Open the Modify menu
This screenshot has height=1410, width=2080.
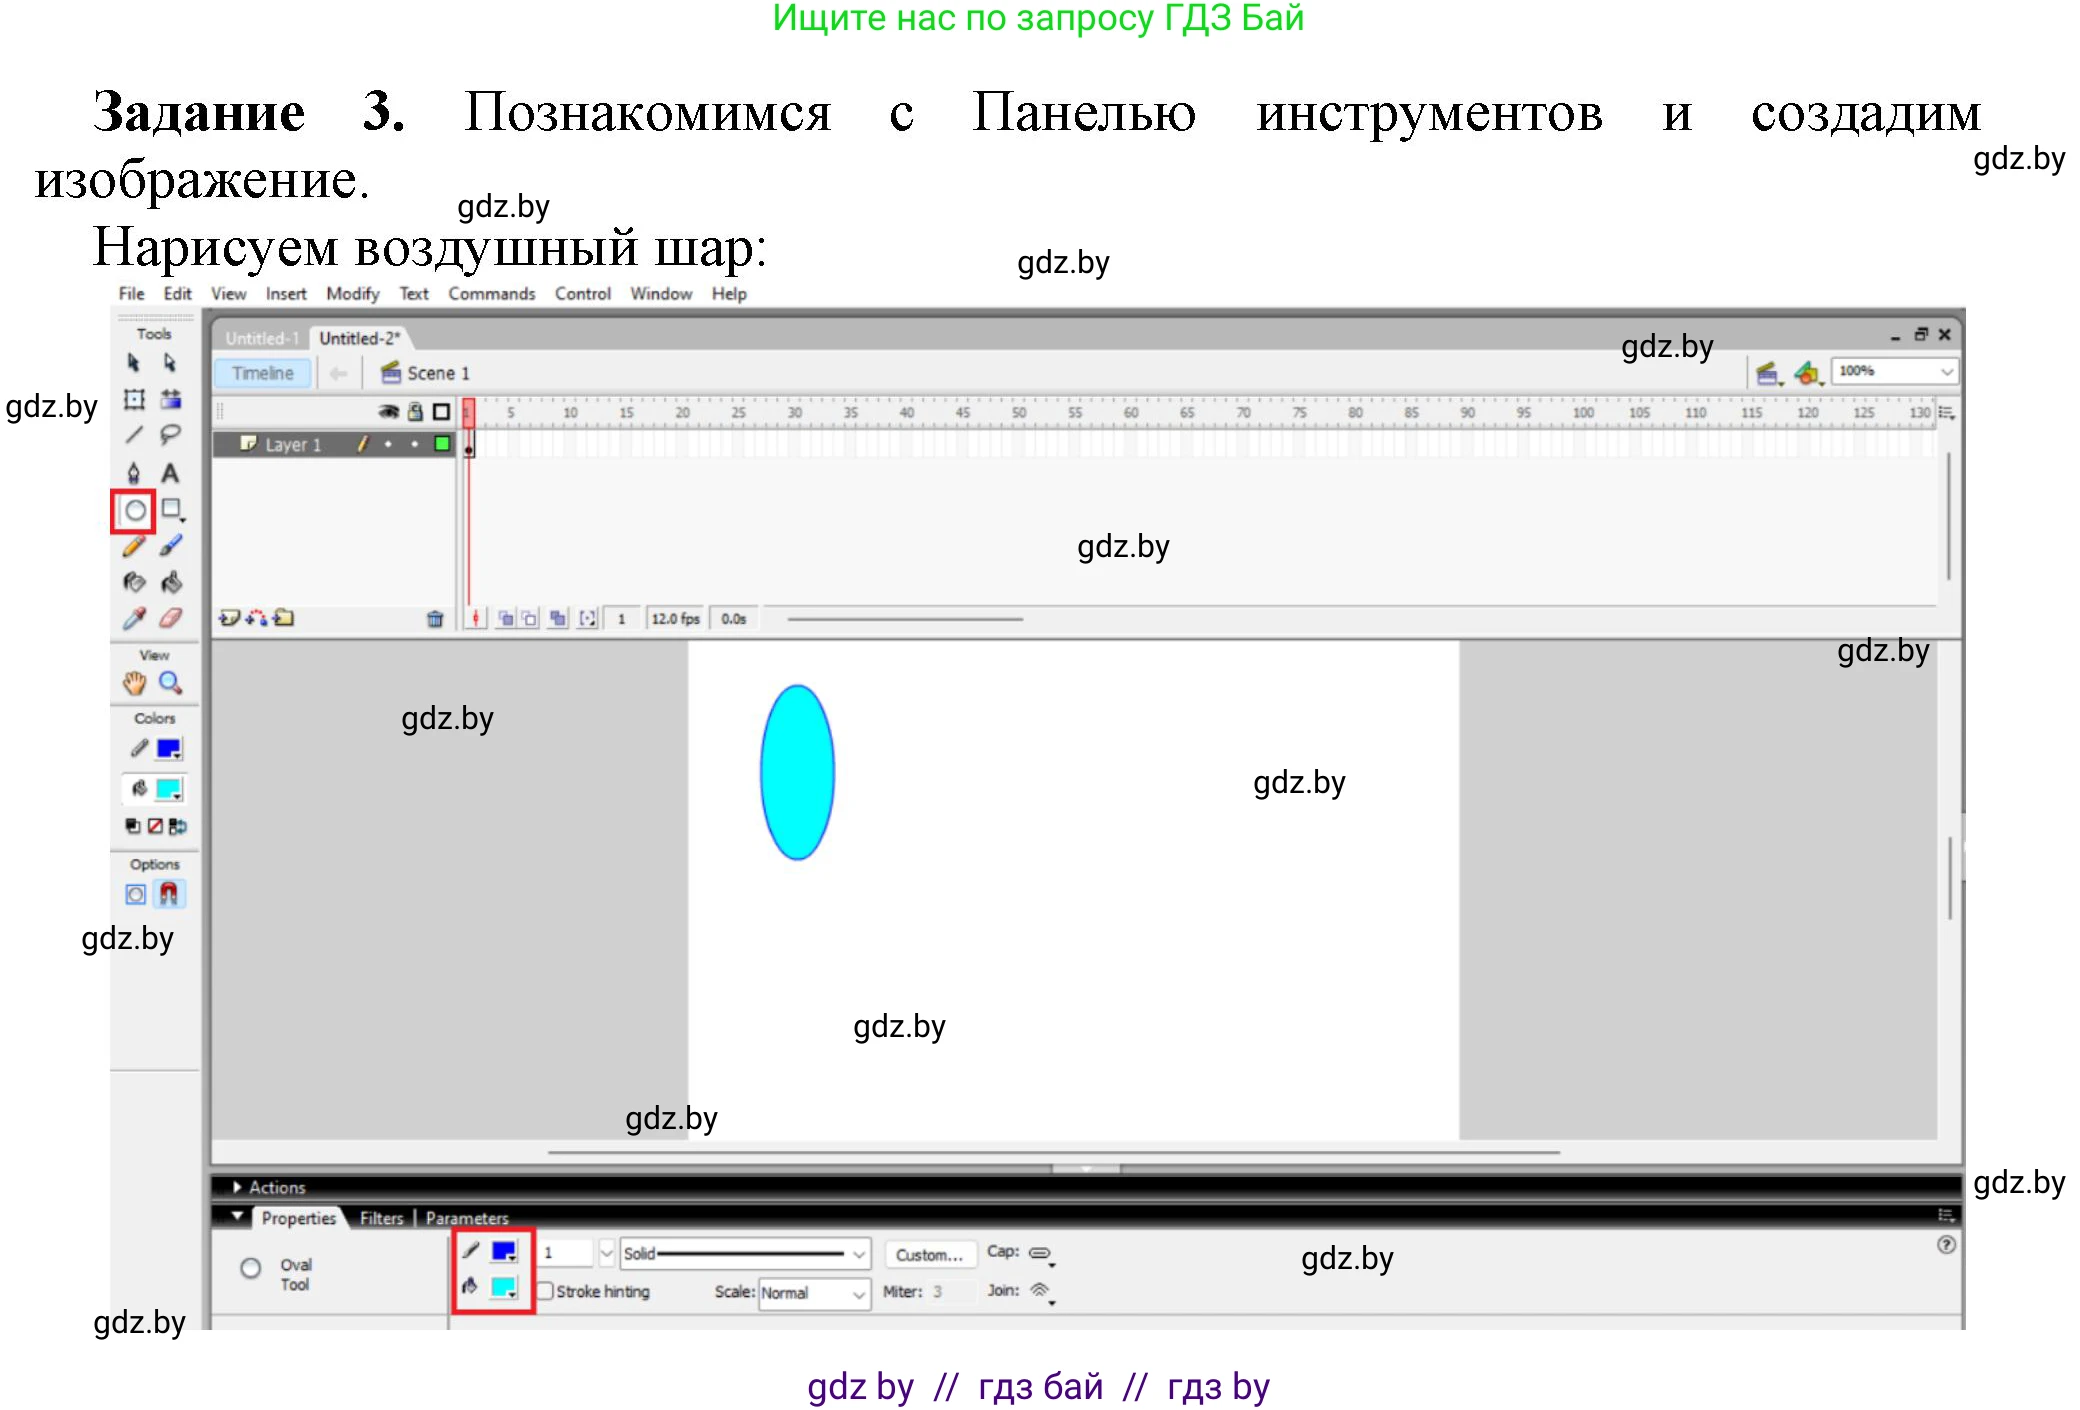[352, 293]
